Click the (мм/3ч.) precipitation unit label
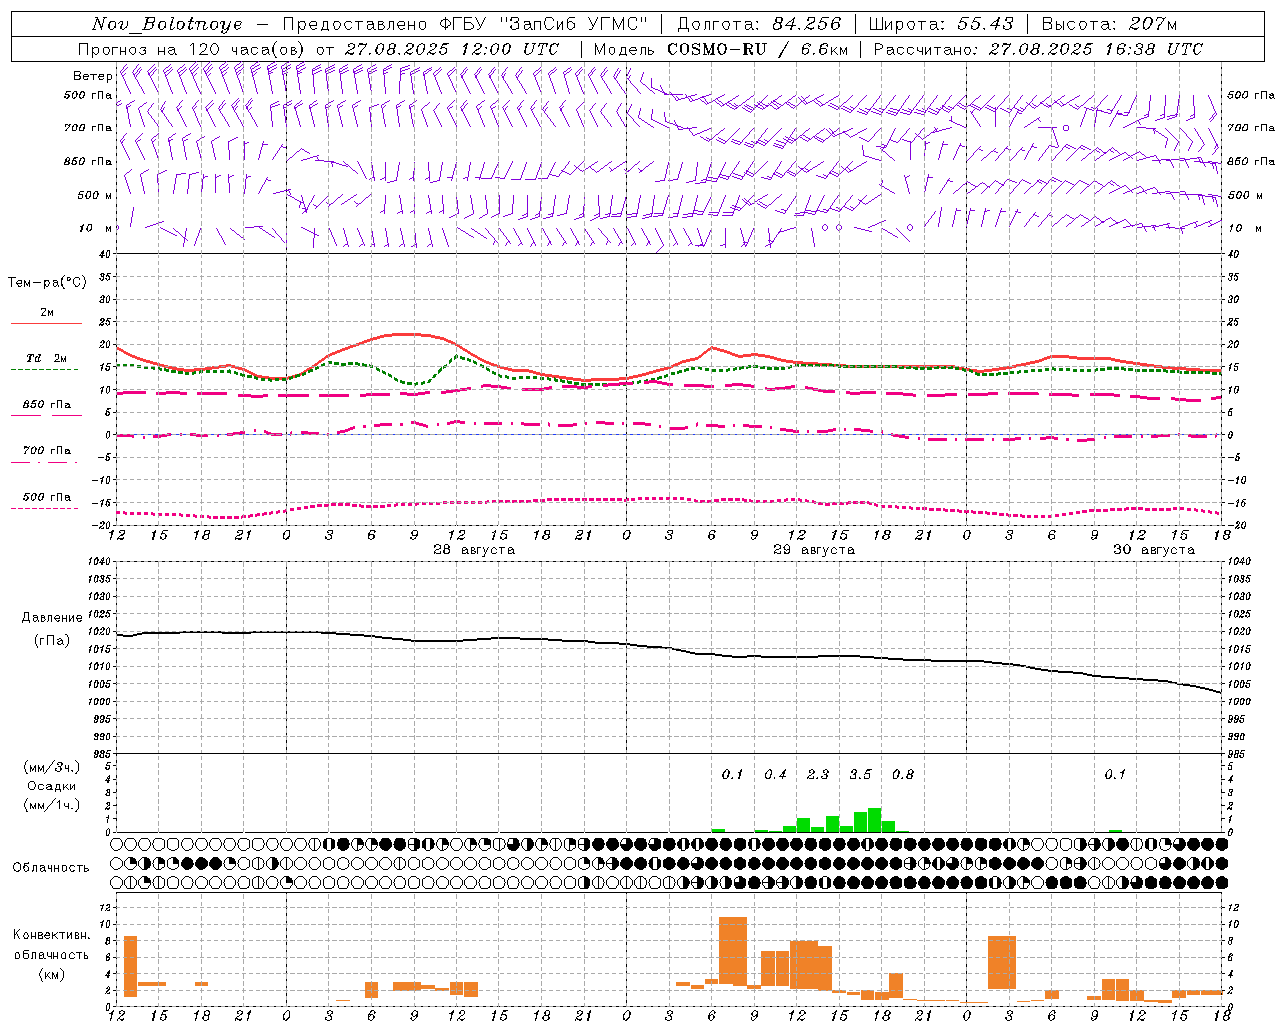The height and width of the screenshot is (1024, 1280). (52, 767)
